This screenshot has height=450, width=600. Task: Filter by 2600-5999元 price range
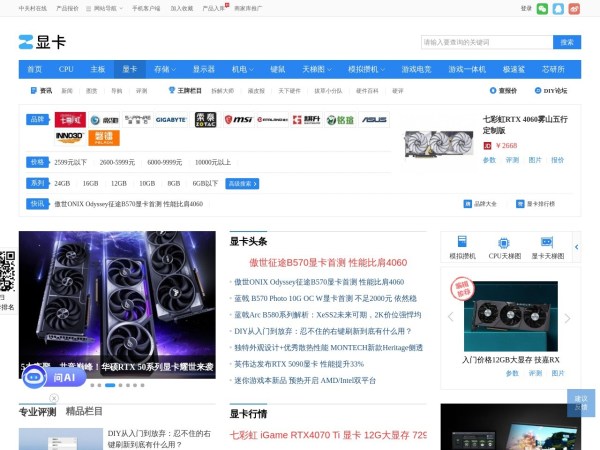point(117,162)
